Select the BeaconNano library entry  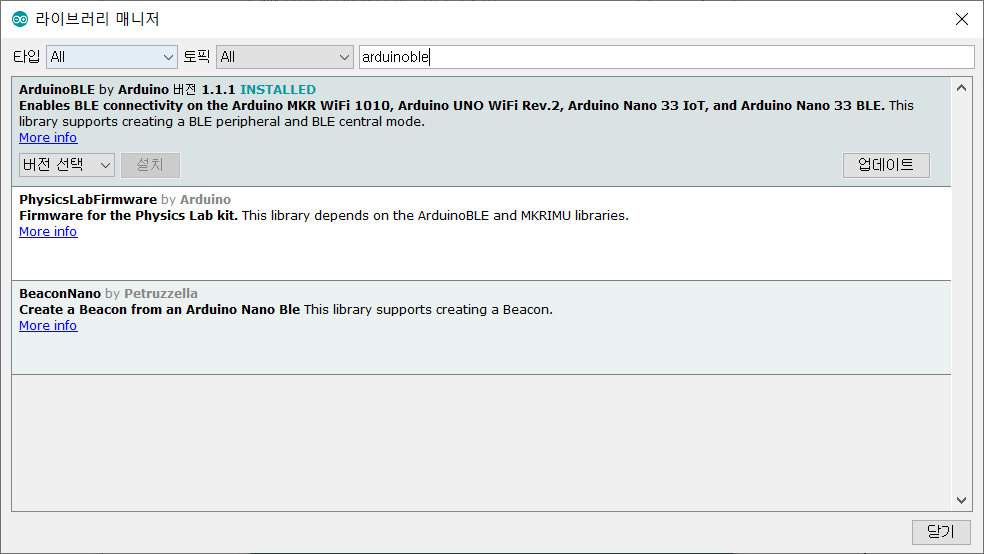click(481, 328)
